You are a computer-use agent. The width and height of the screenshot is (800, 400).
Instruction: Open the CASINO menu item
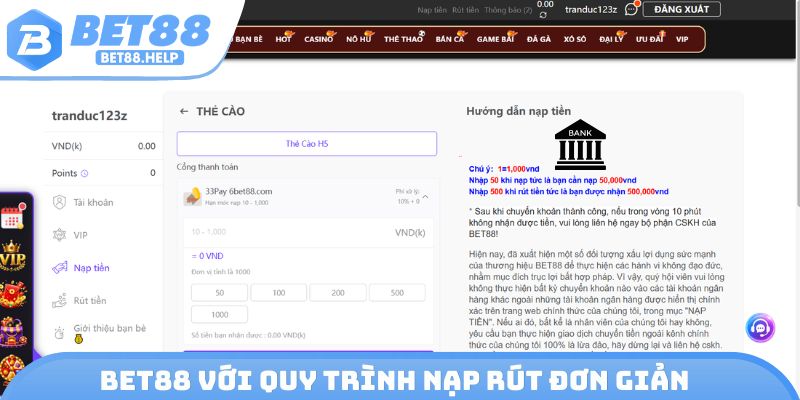318,39
